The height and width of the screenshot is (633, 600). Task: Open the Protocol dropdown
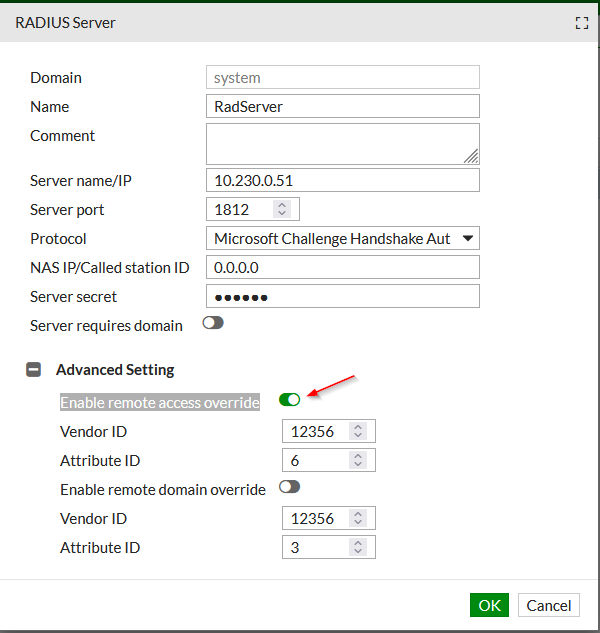[342, 239]
